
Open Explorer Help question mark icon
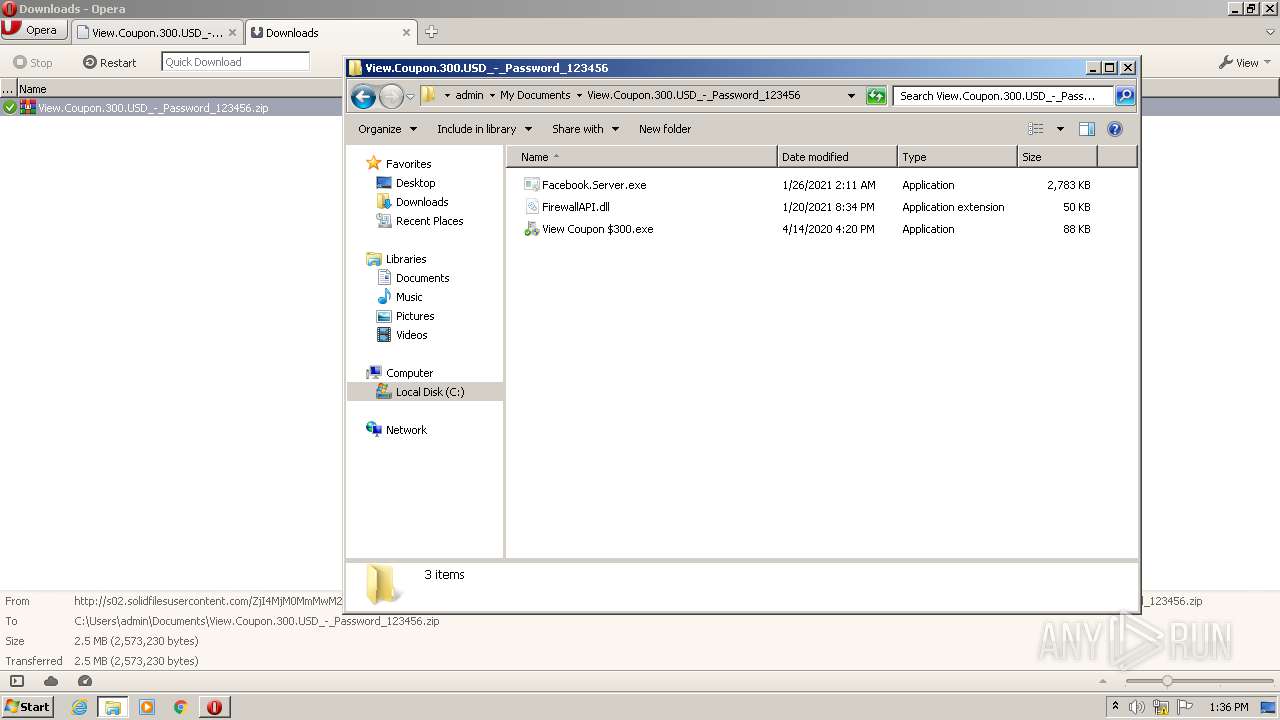pos(1115,129)
